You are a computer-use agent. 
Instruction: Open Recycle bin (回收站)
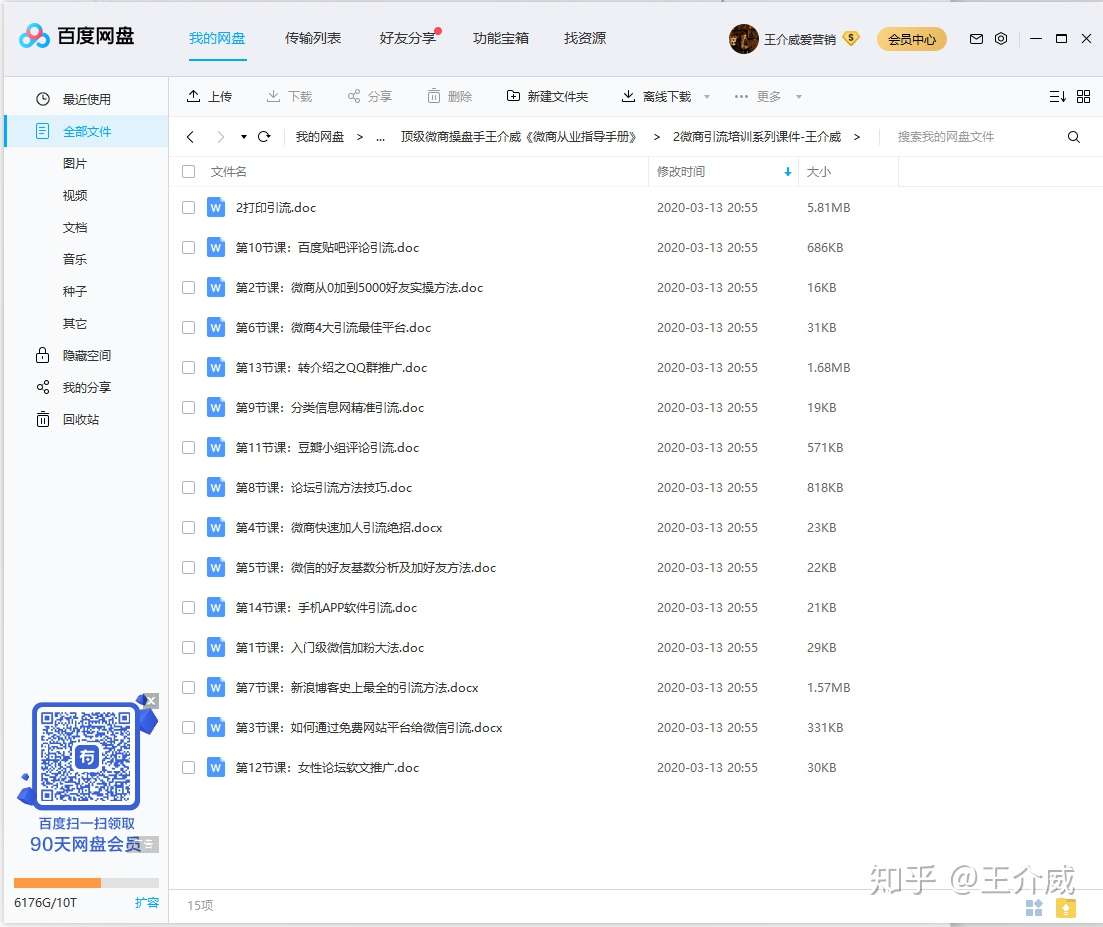[86, 419]
